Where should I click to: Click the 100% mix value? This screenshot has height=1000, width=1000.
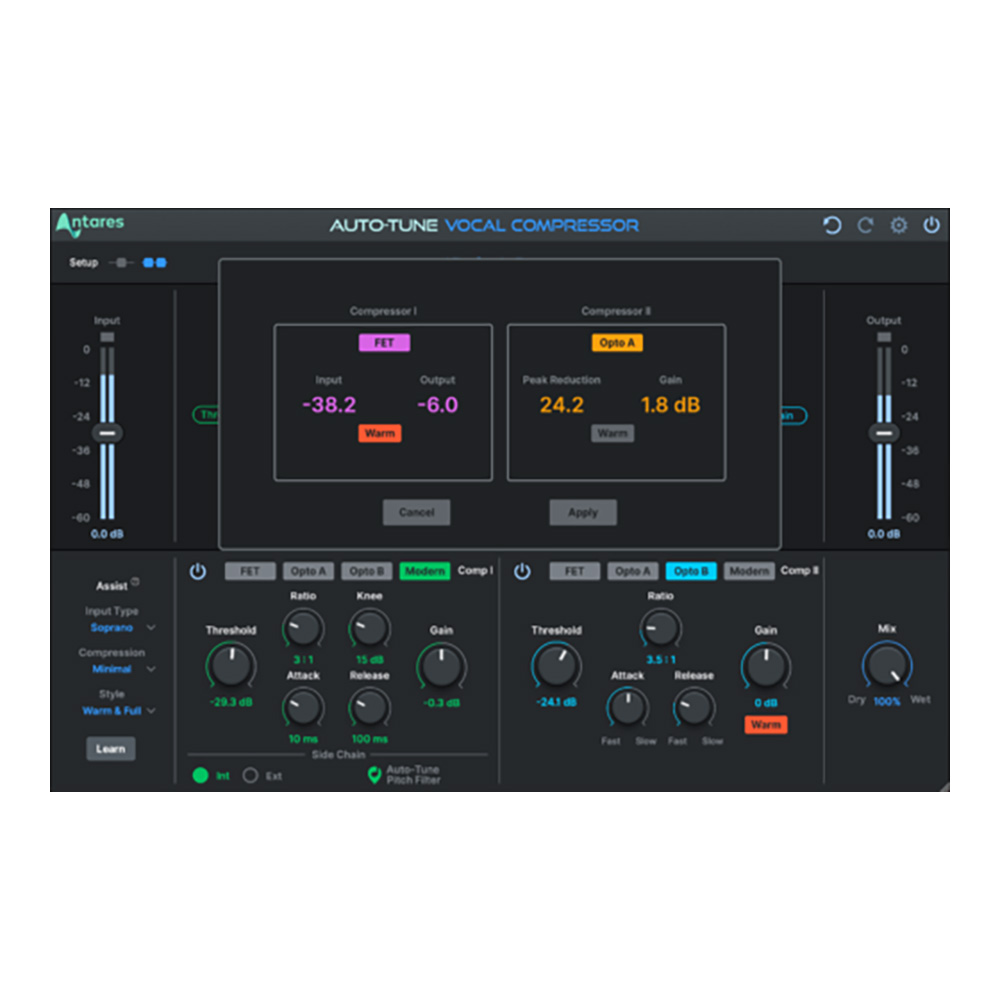886,702
